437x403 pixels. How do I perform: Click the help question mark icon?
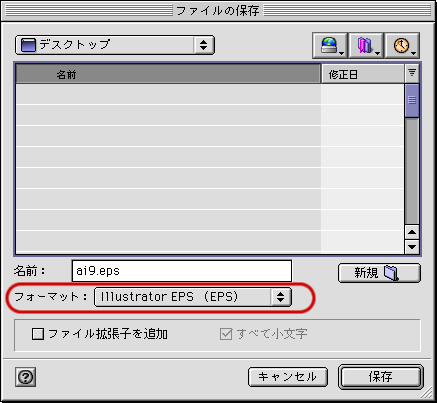tap(25, 377)
